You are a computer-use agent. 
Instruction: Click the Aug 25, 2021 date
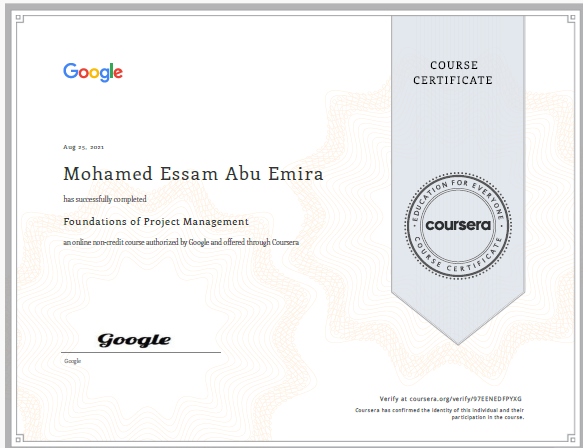[x=83, y=147]
